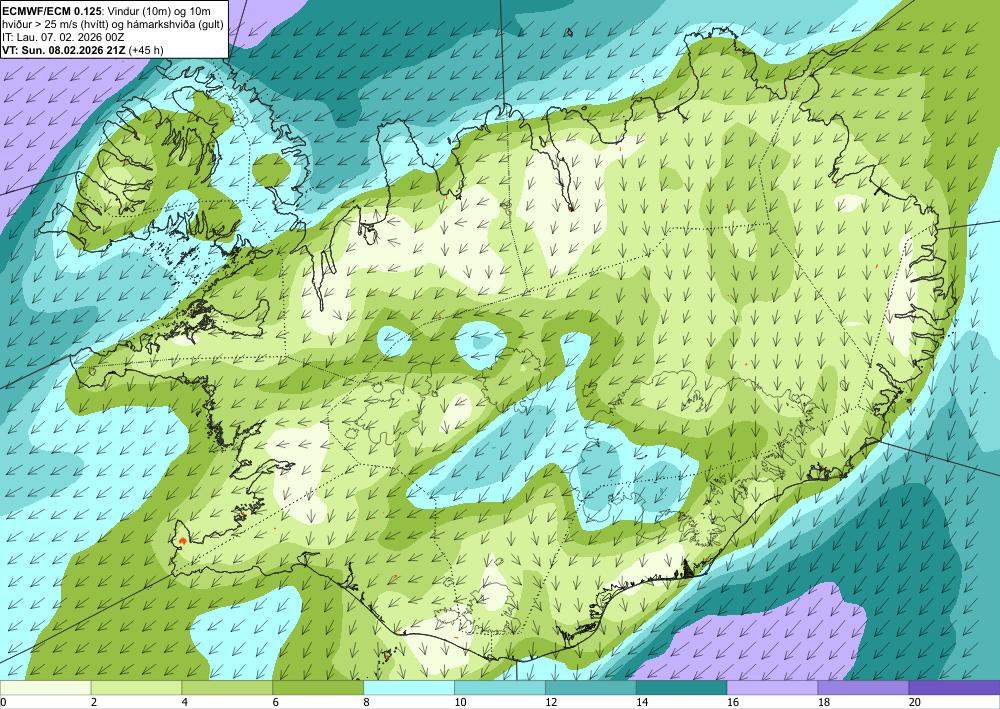Click the orange gust marker on Reykjanes peninsula
This screenshot has height=709, width=1000.
[x=182, y=541]
